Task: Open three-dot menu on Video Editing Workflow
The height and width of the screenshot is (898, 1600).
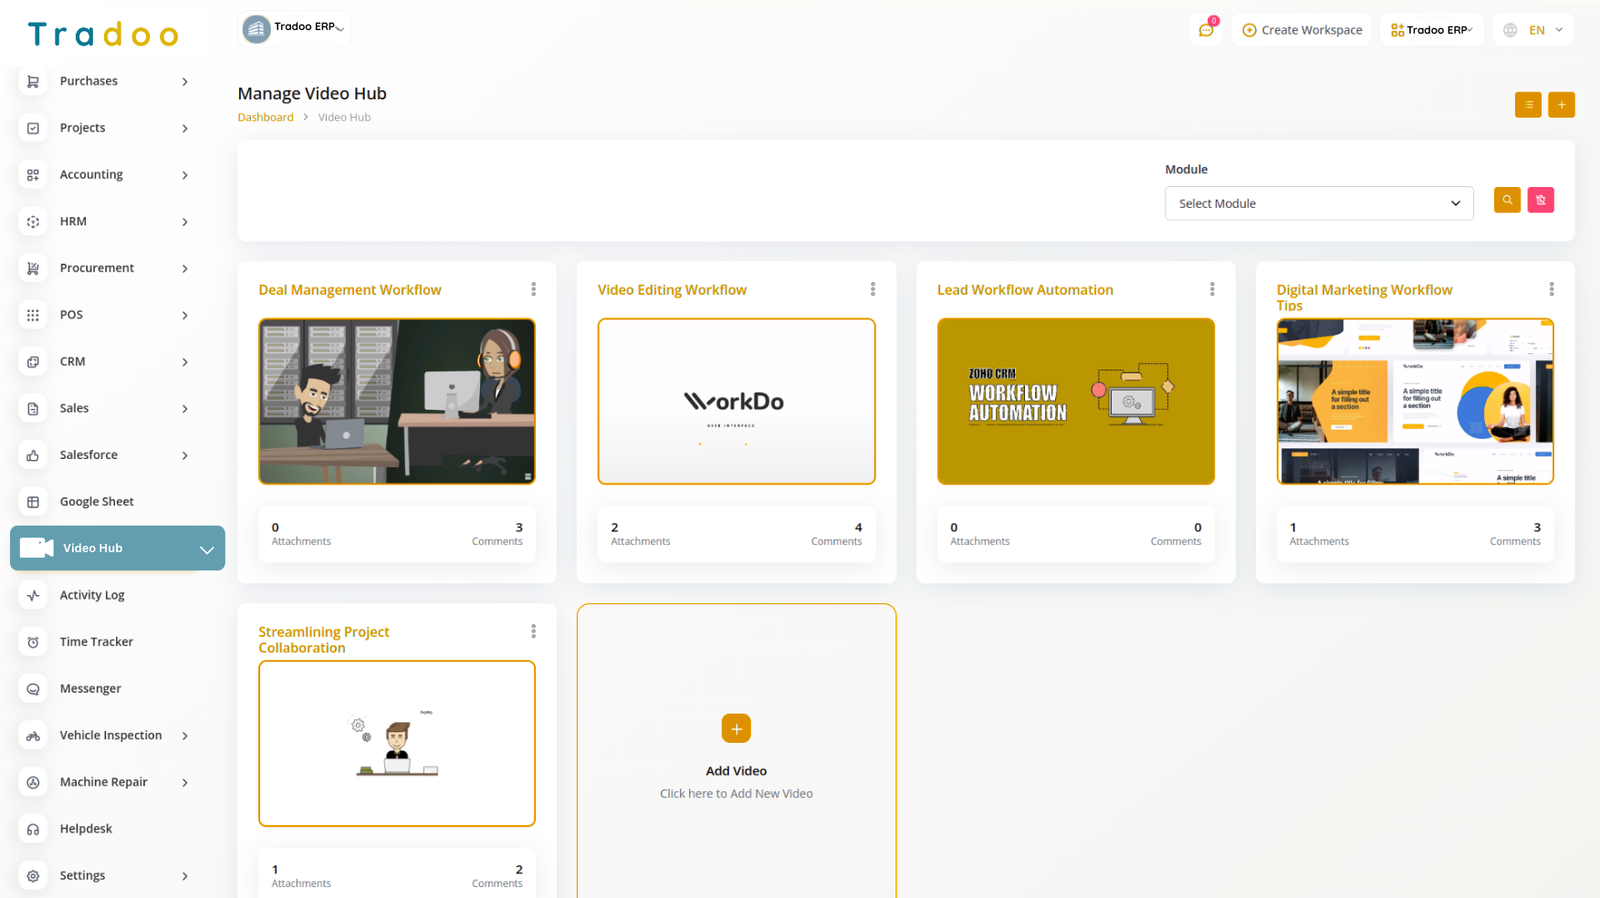Action: pos(872,289)
